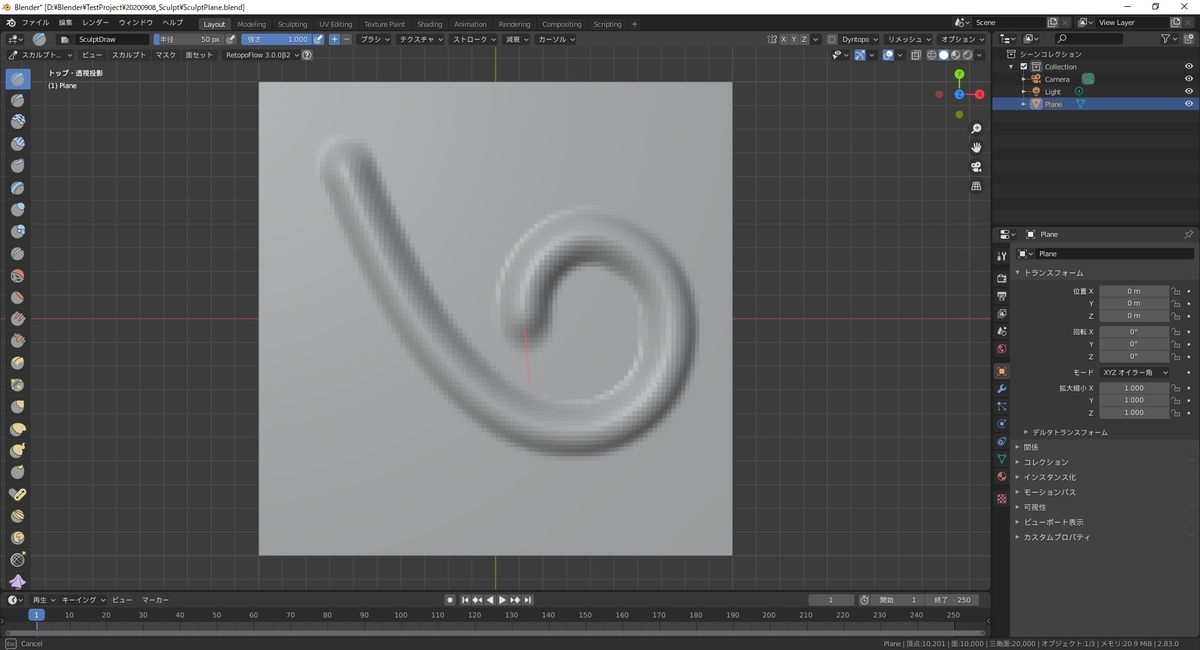Open the View Layer properties tab
This screenshot has height=650, width=1200.
(1001, 314)
